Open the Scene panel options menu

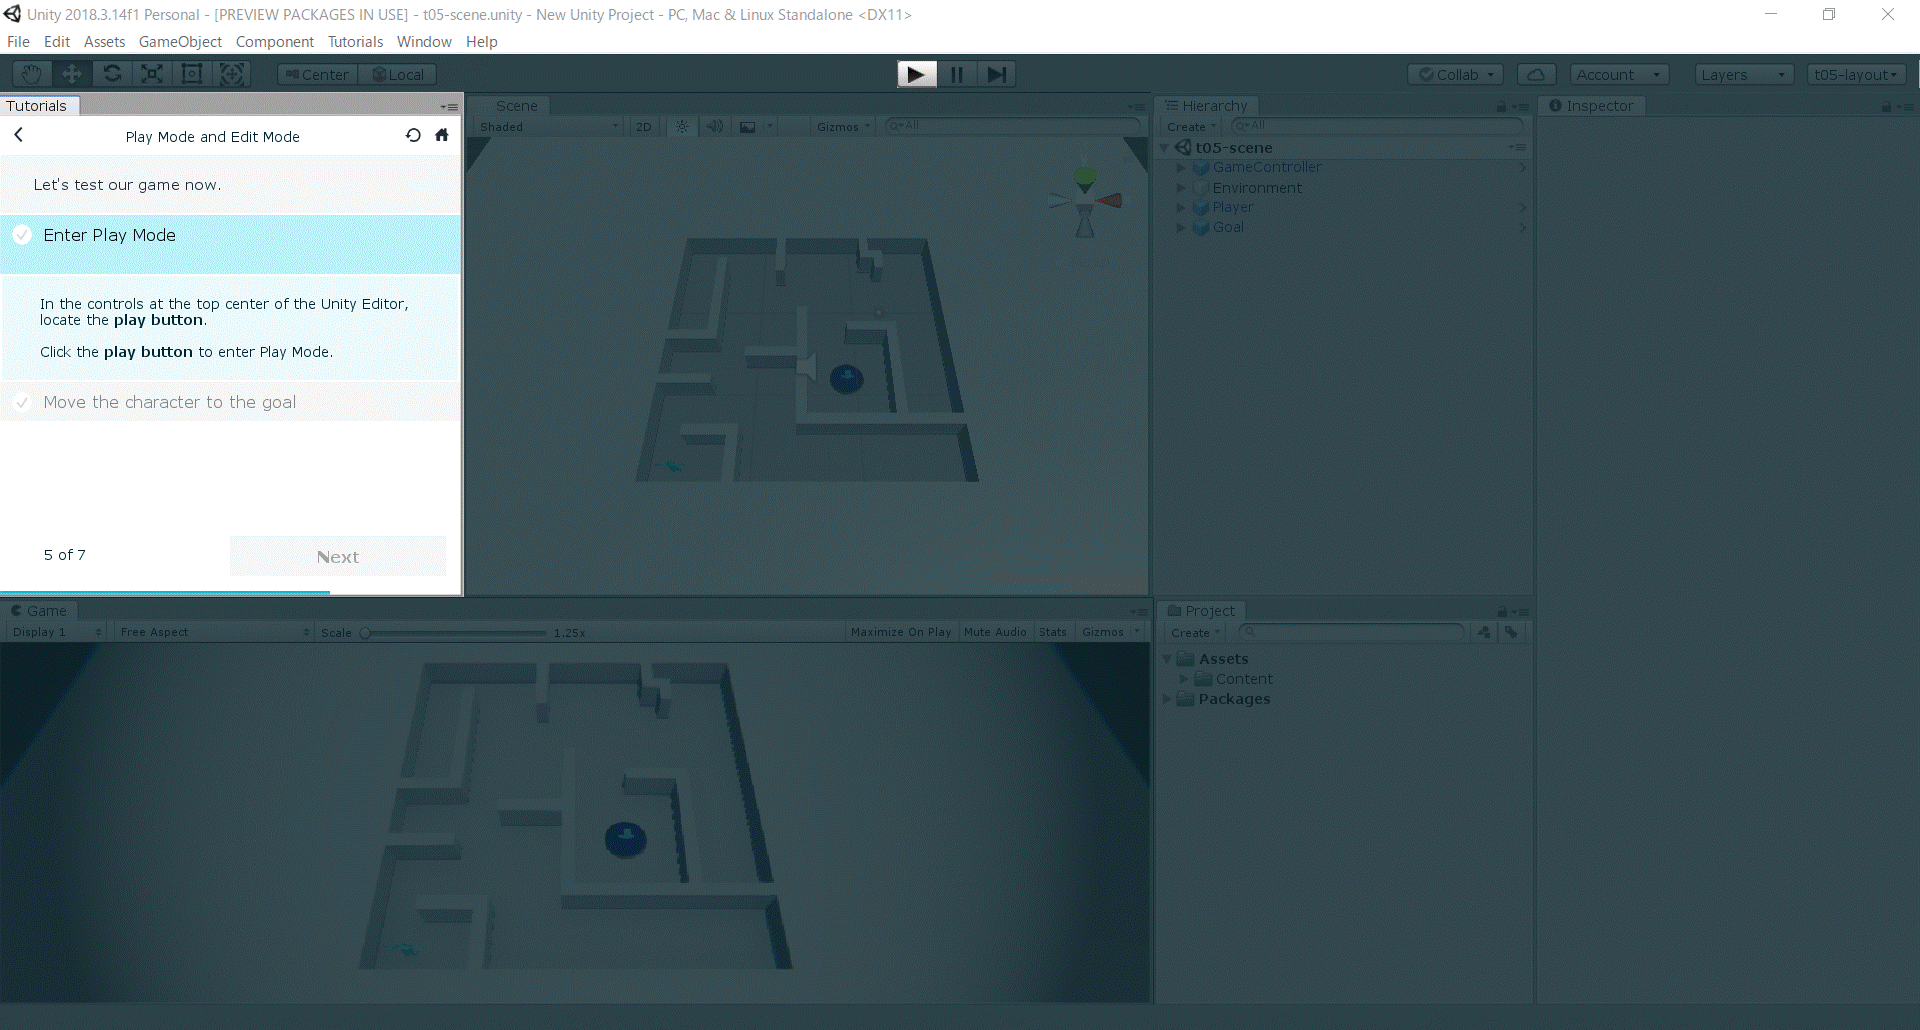coord(1136,106)
